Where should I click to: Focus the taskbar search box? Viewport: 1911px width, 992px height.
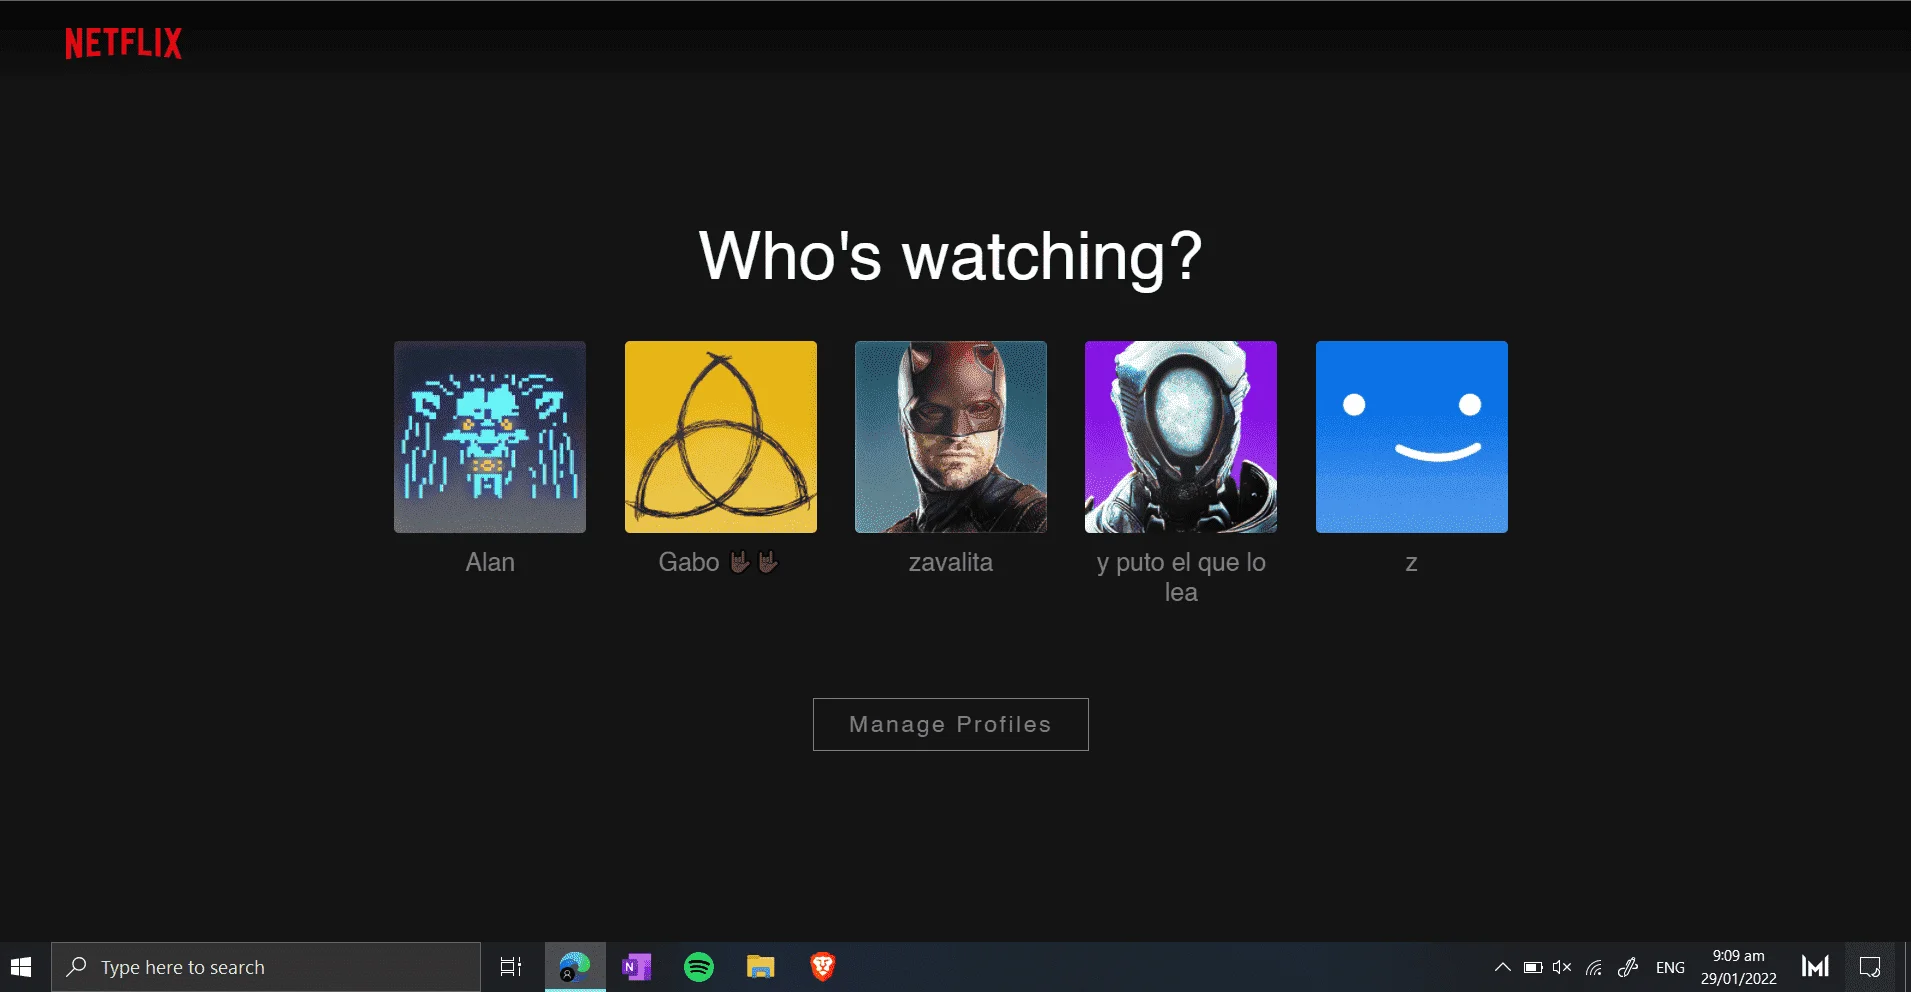(x=266, y=967)
